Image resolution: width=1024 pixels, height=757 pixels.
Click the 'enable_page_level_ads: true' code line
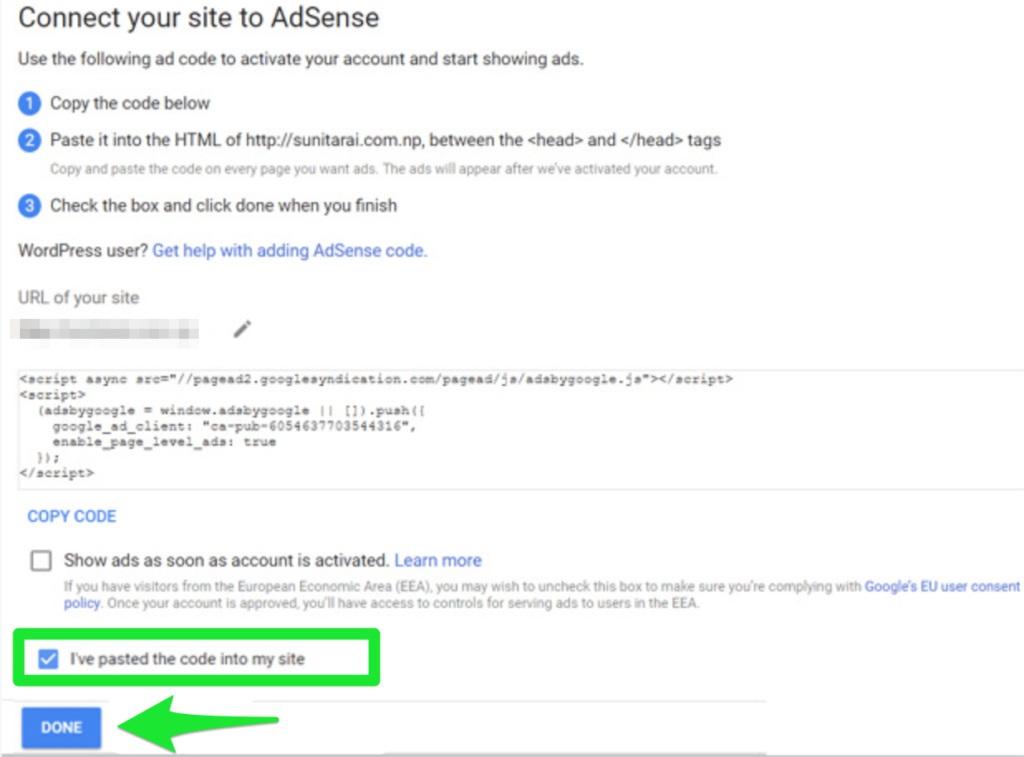tap(164, 442)
